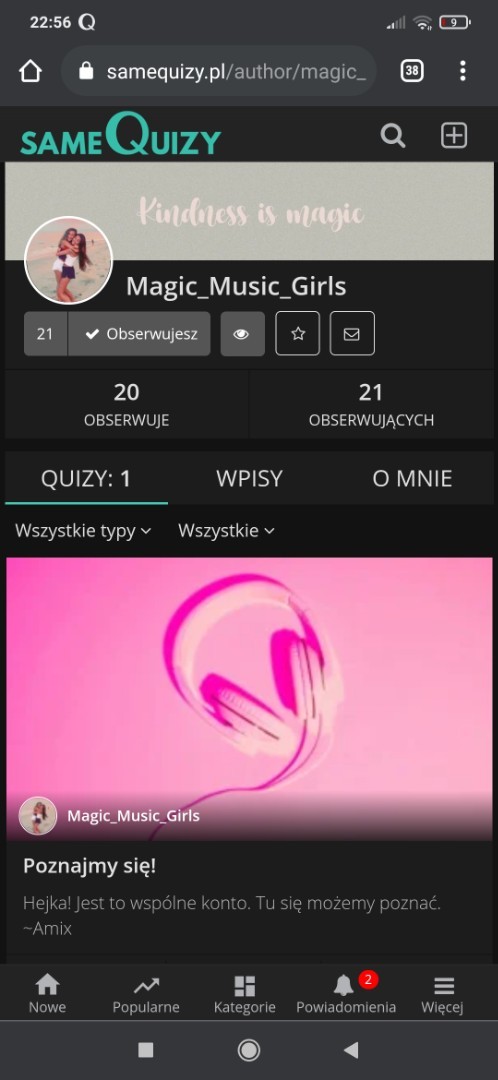Open the search magnifier icon
The height and width of the screenshot is (1080, 498).
(x=393, y=136)
